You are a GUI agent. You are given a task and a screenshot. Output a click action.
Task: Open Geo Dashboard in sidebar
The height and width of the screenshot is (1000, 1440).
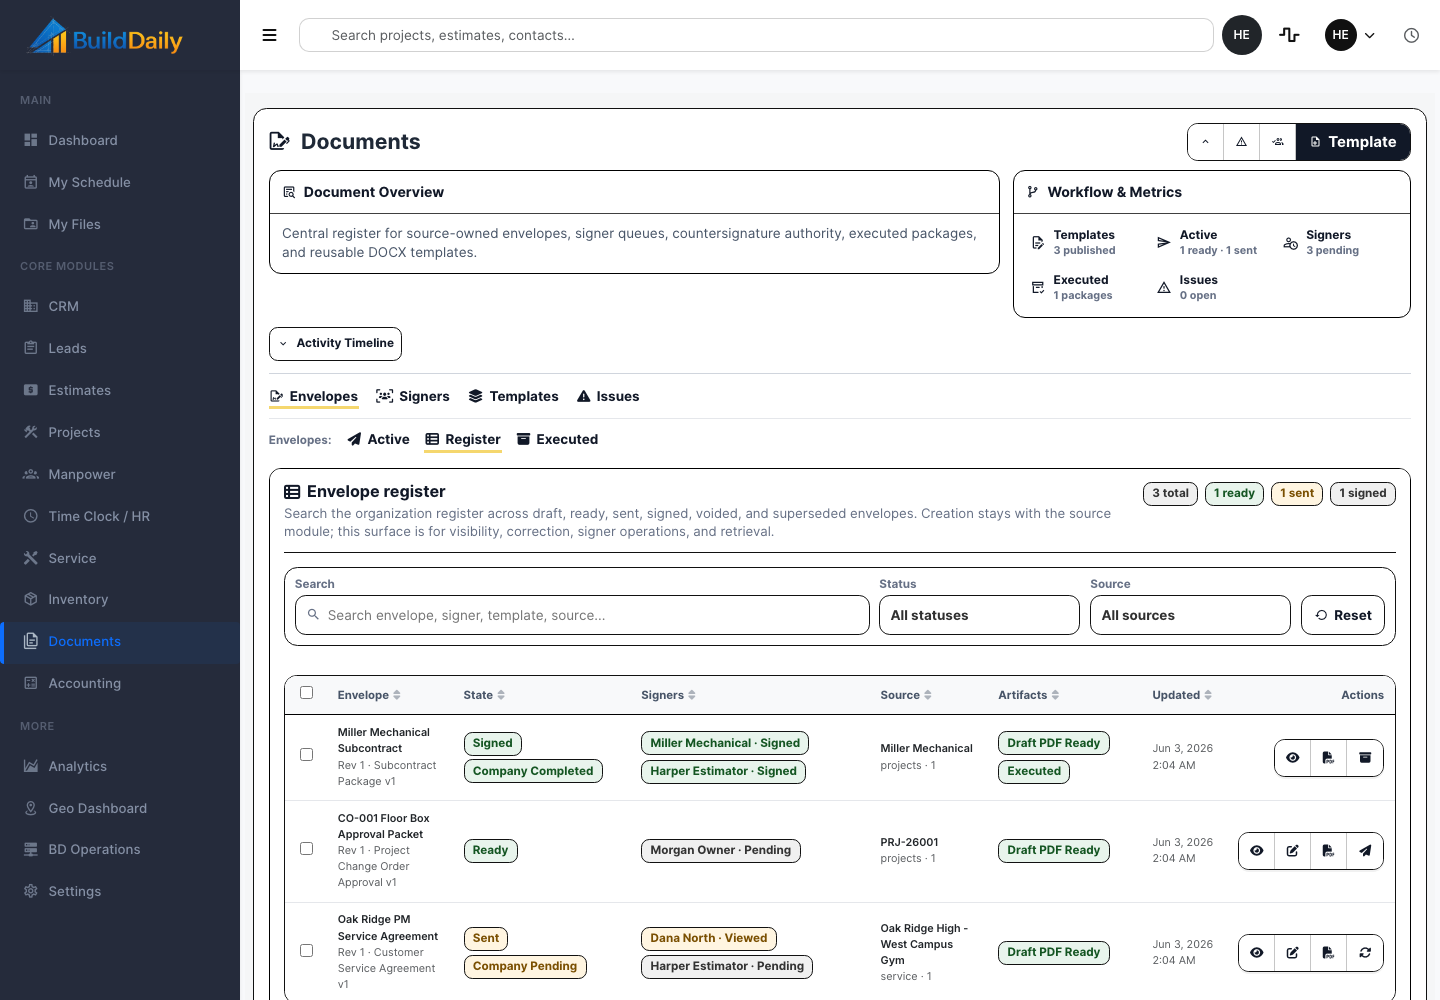click(x=120, y=808)
